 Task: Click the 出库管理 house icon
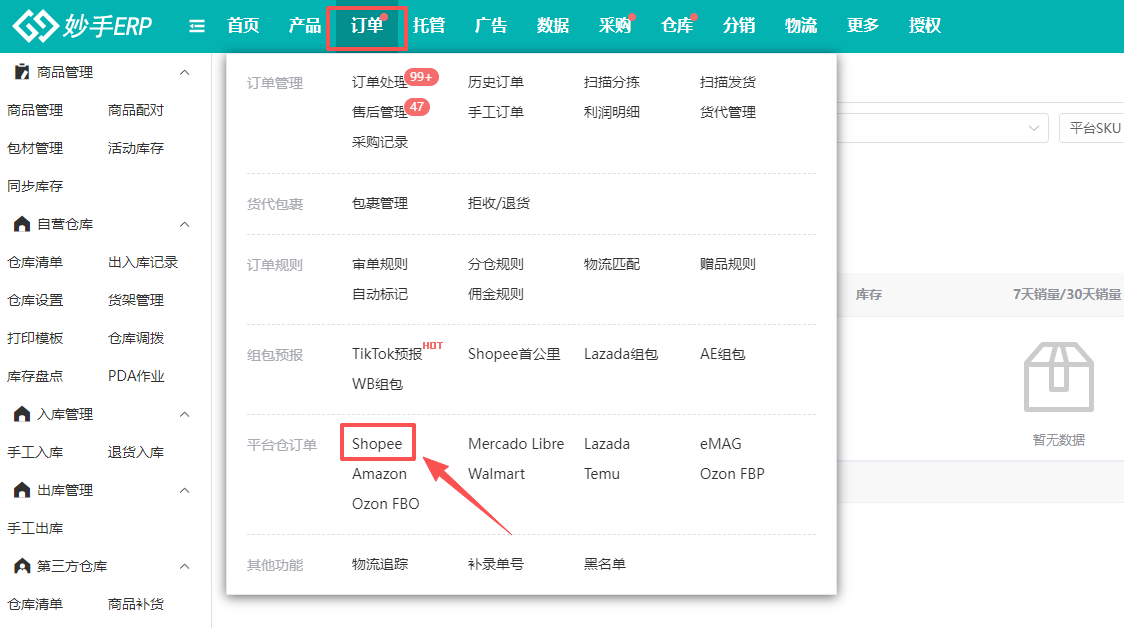pyautogui.click(x=22, y=490)
